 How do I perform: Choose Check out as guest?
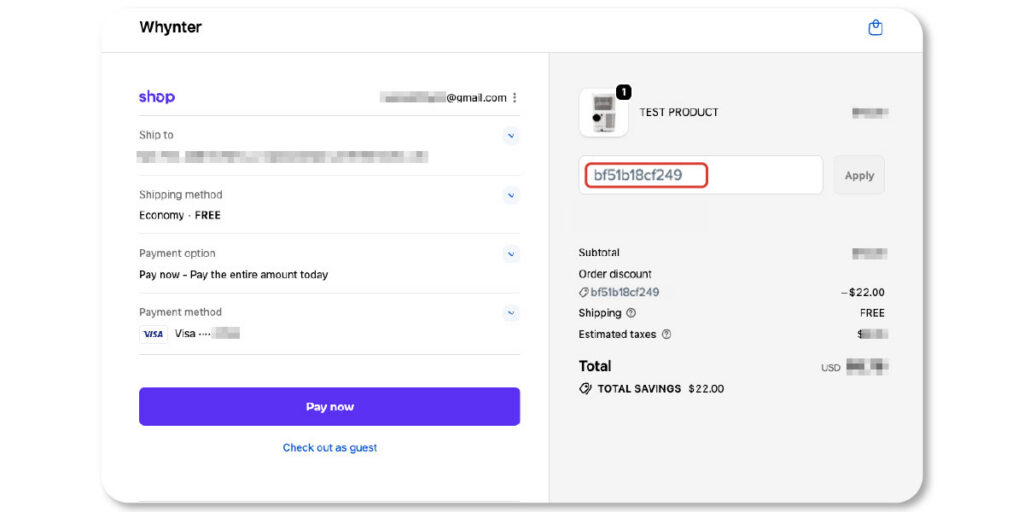[330, 448]
